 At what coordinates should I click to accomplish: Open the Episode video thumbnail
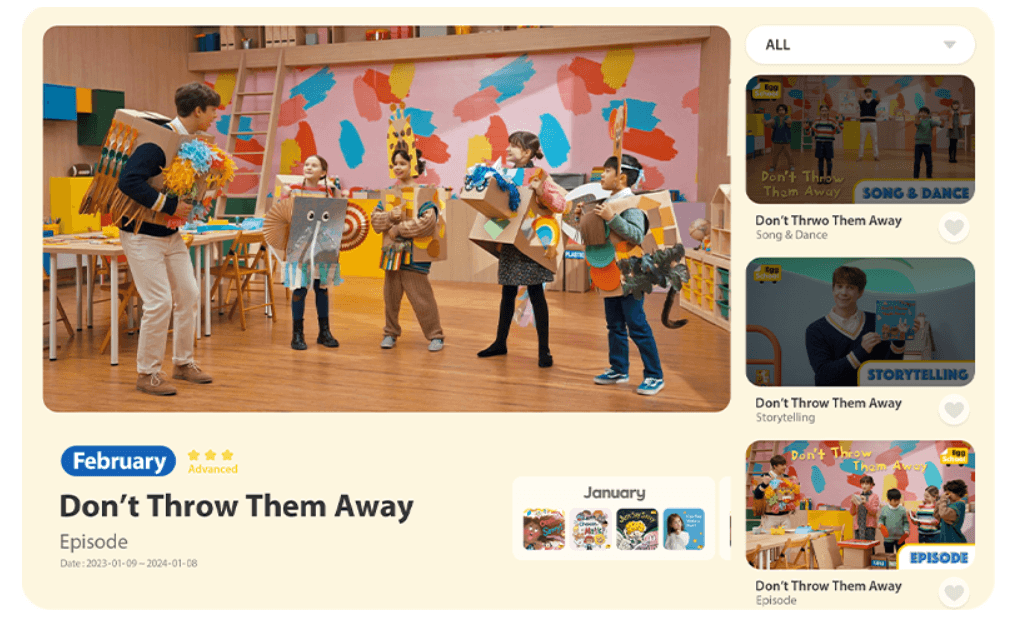click(860, 505)
